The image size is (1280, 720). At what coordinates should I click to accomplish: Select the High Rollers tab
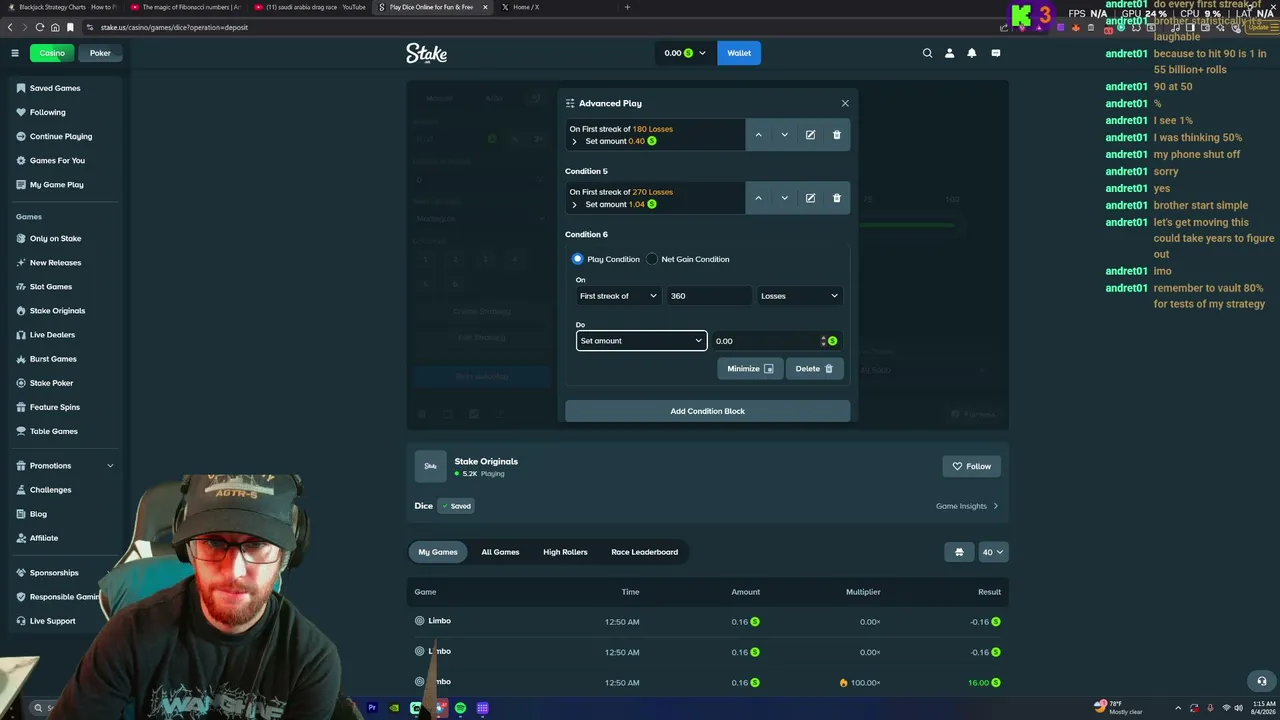pyautogui.click(x=565, y=552)
